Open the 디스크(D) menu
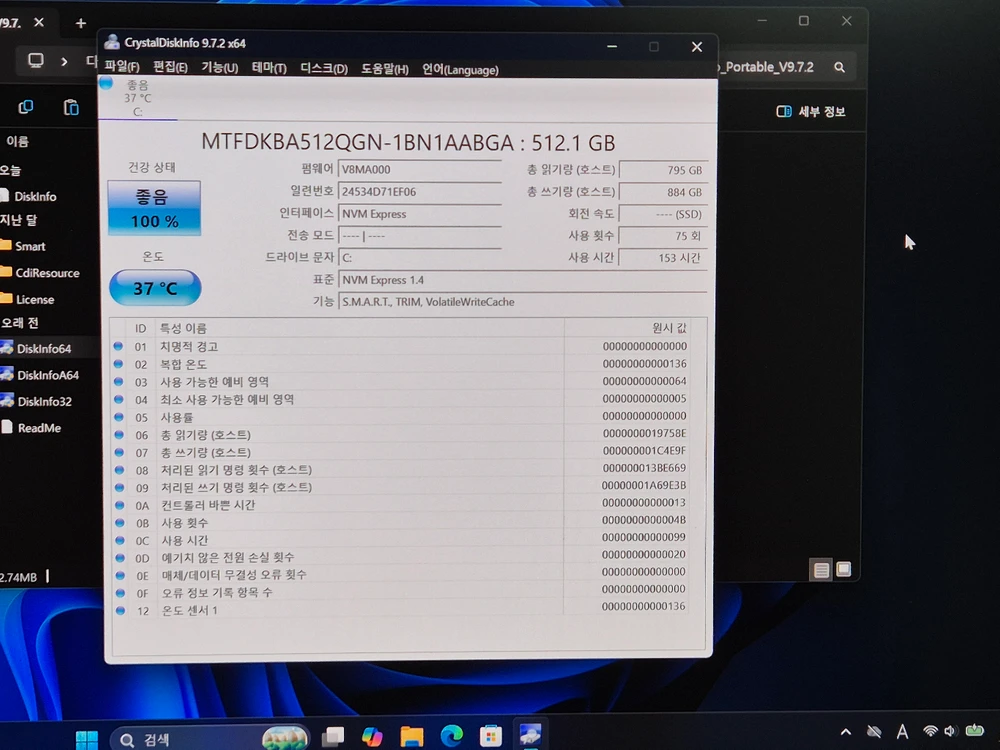Screen dimensions: 1000x750 coord(324,68)
